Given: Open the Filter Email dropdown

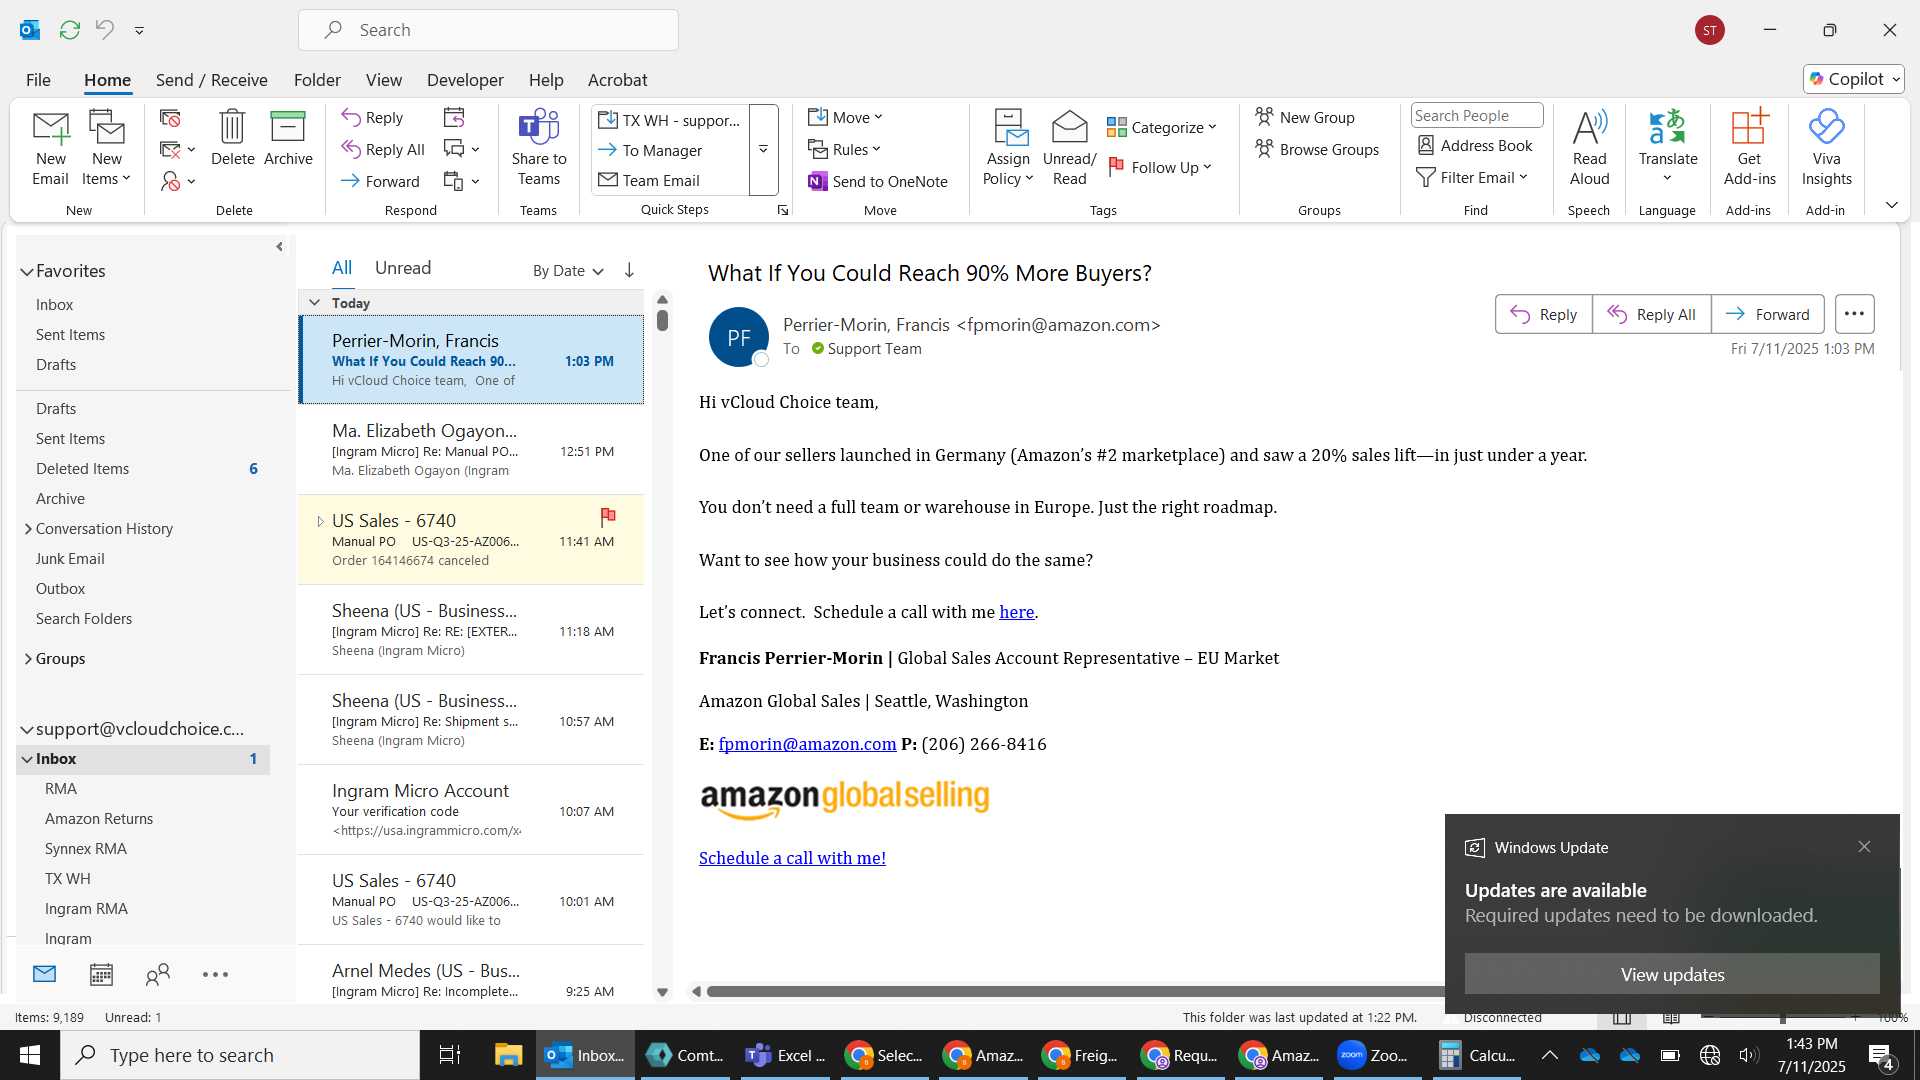Looking at the screenshot, I should pos(1473,177).
